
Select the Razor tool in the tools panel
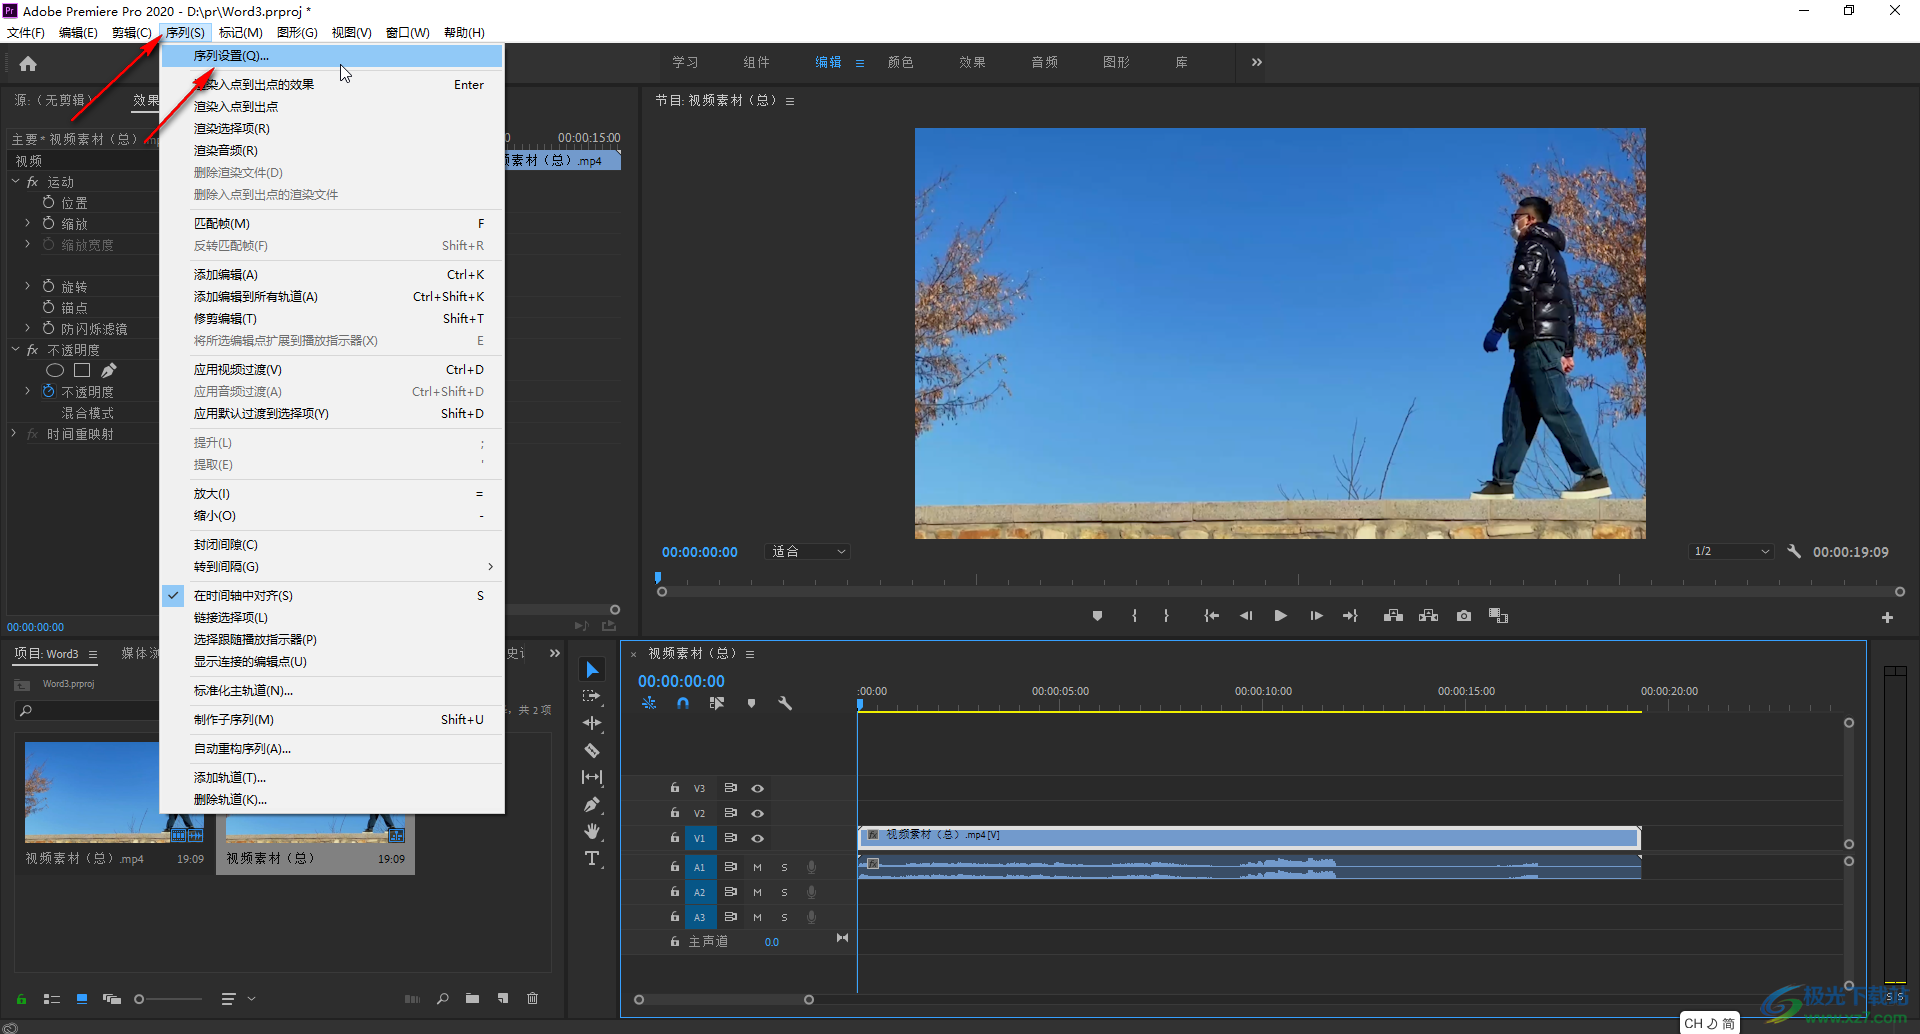click(x=592, y=750)
